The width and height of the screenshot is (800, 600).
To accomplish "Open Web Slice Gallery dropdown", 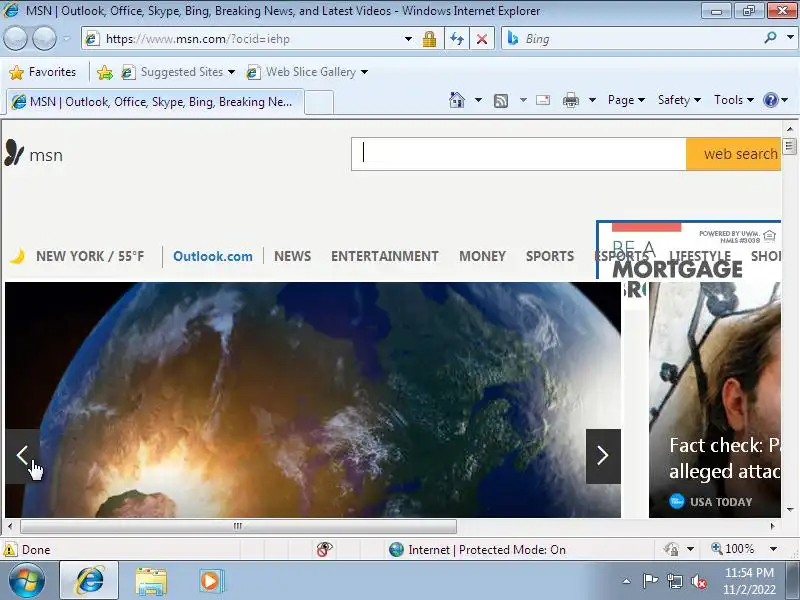I will tap(364, 72).
